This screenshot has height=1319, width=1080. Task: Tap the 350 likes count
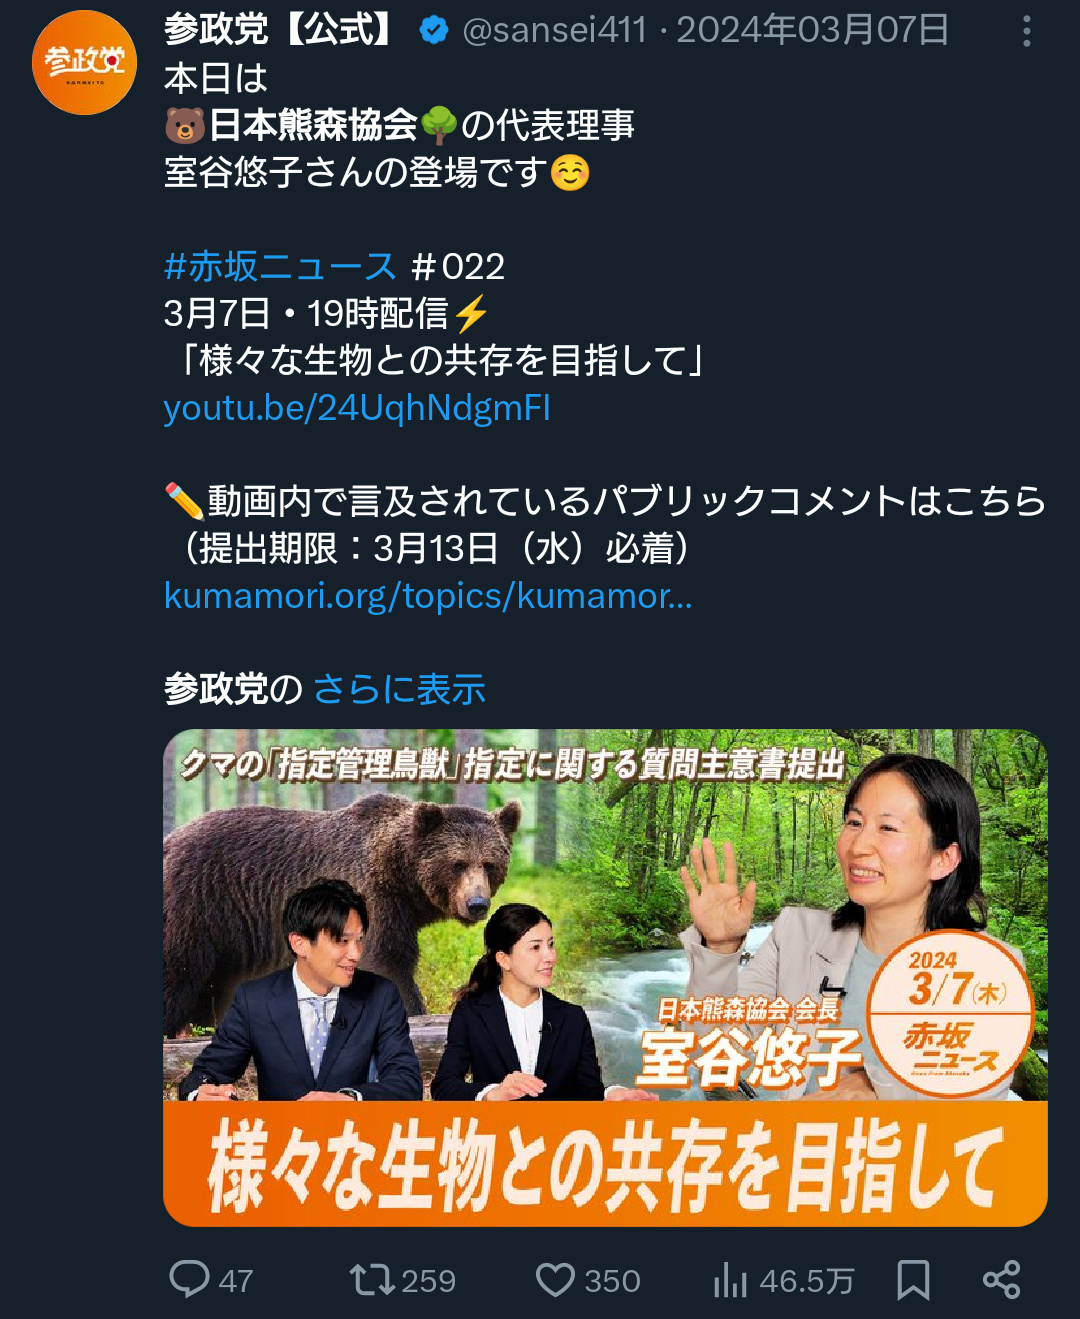[x=612, y=1281]
